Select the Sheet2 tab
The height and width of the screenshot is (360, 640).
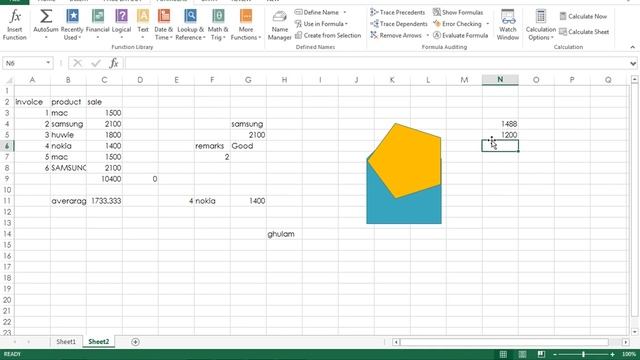coord(99,342)
